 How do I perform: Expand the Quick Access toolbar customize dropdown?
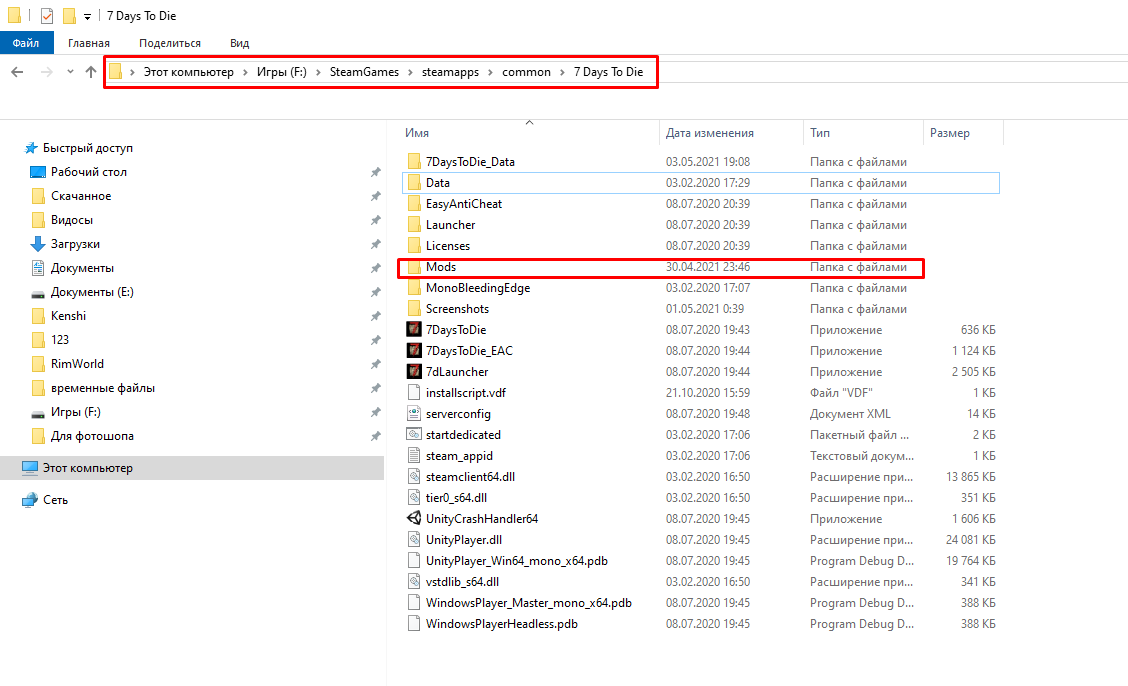(x=88, y=17)
